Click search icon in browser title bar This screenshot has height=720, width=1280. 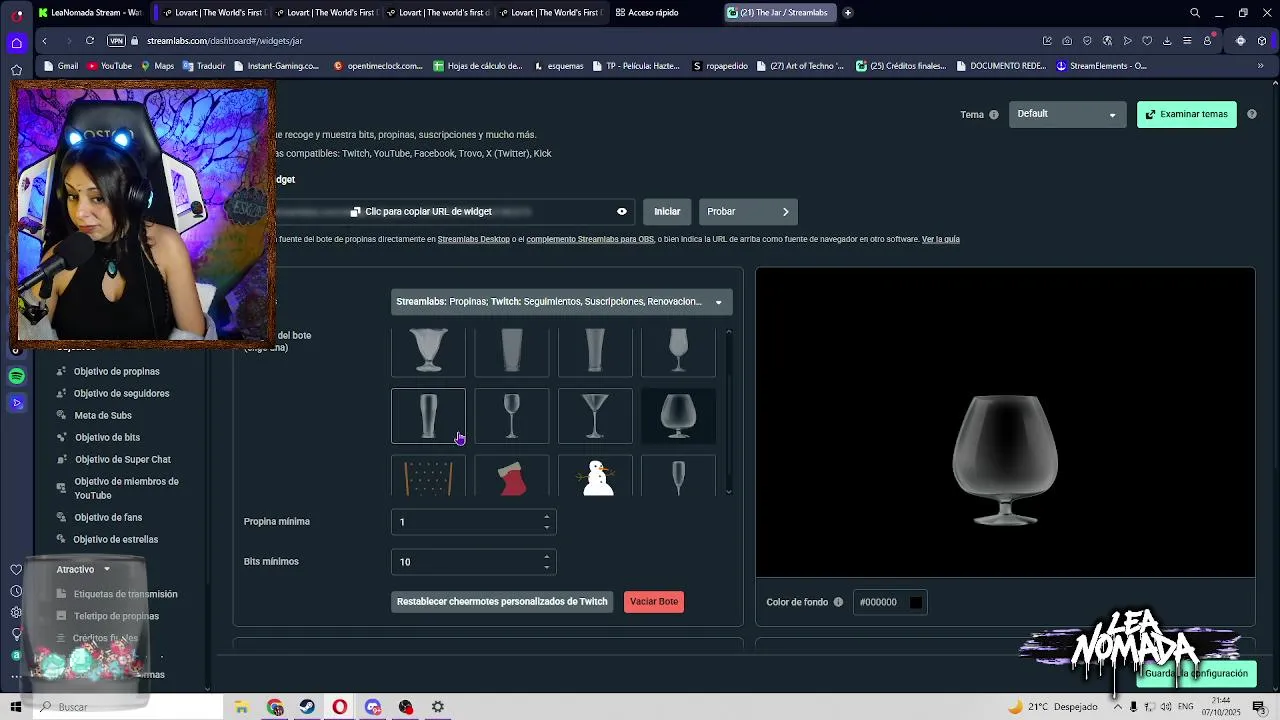pos(1195,13)
